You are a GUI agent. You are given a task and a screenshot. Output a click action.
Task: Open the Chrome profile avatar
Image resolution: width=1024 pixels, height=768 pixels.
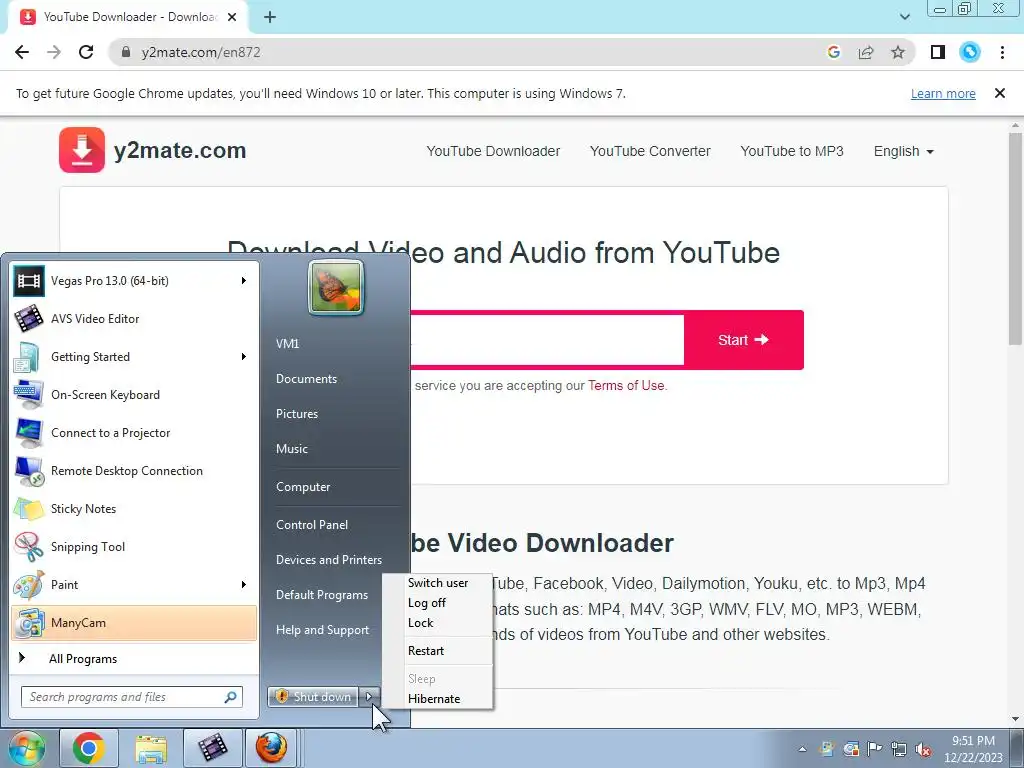(970, 52)
